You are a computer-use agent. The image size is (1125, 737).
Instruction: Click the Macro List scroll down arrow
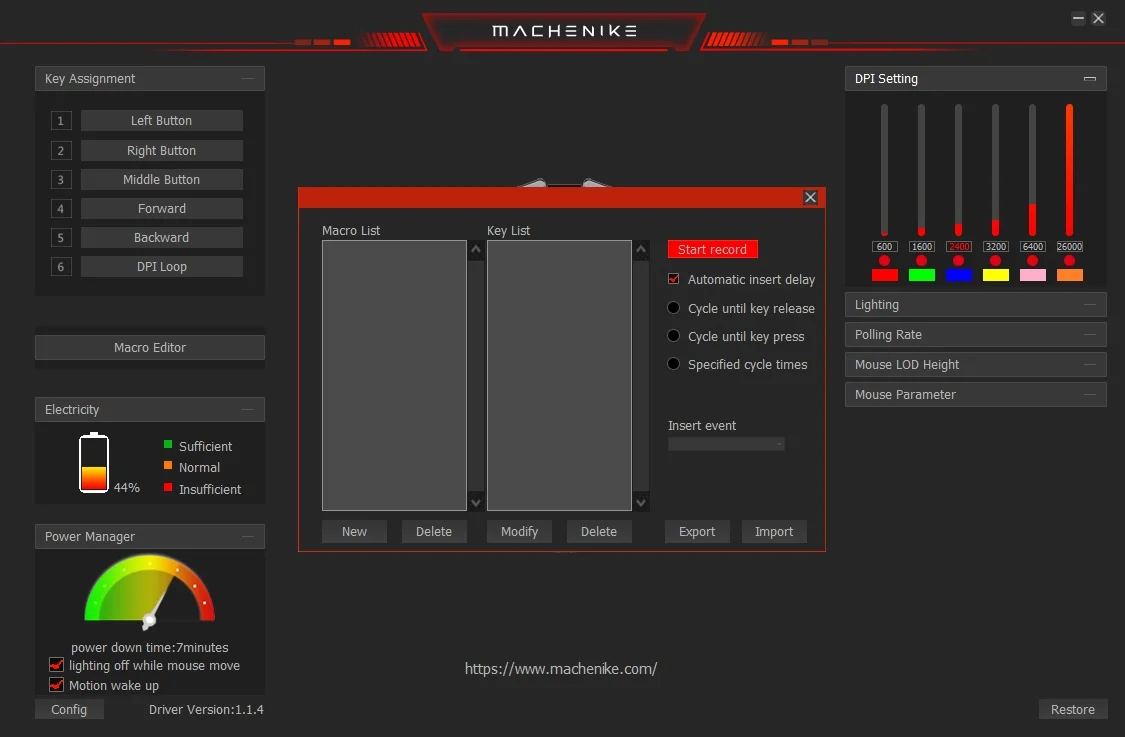475,503
